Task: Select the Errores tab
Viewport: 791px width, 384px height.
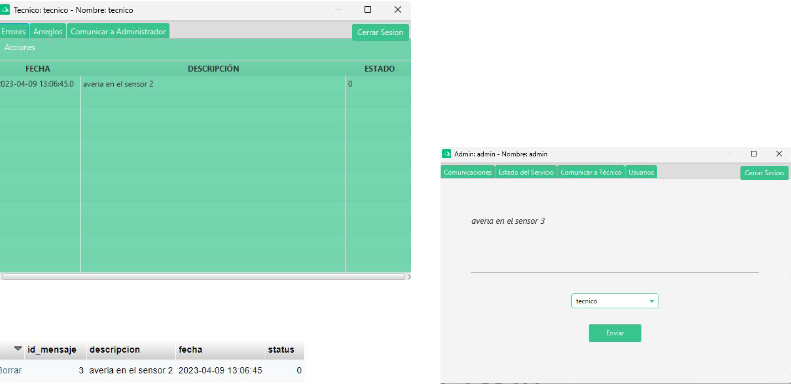Action: pos(14,31)
